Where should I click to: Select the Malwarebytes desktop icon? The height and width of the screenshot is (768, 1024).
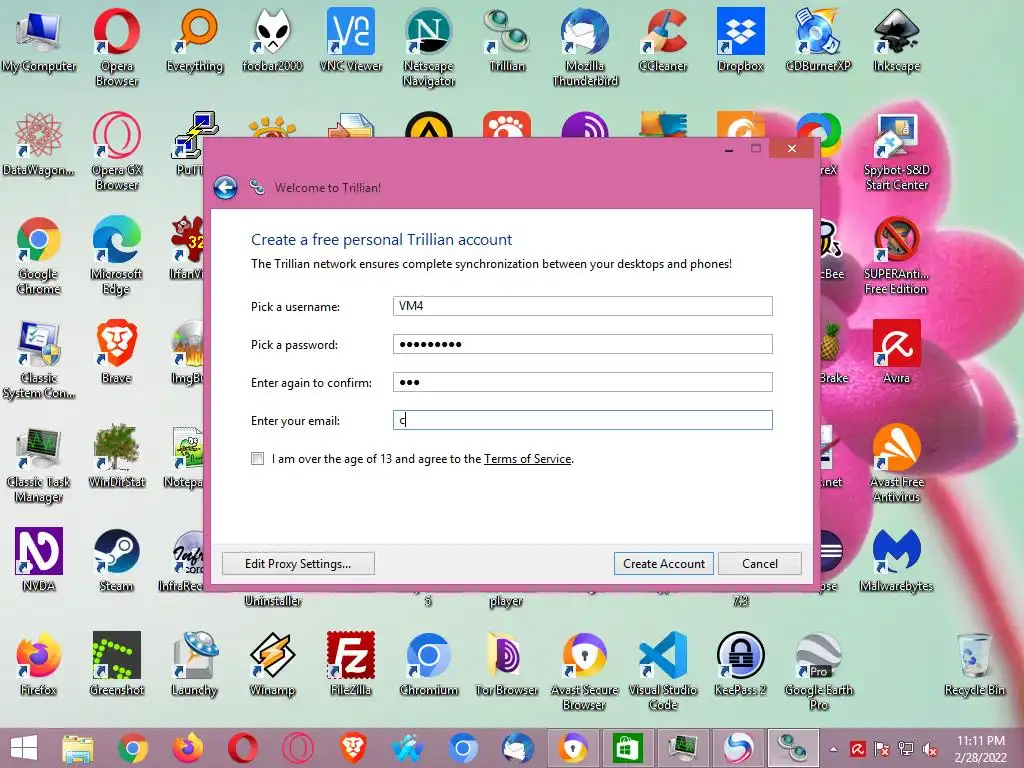pyautogui.click(x=897, y=560)
